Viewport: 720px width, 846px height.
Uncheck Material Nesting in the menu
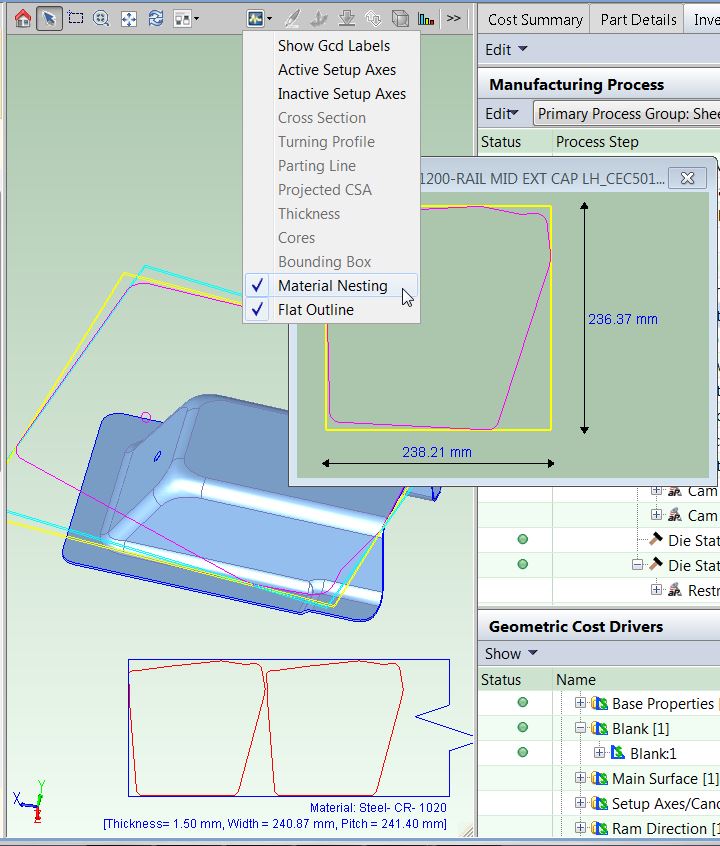click(332, 286)
